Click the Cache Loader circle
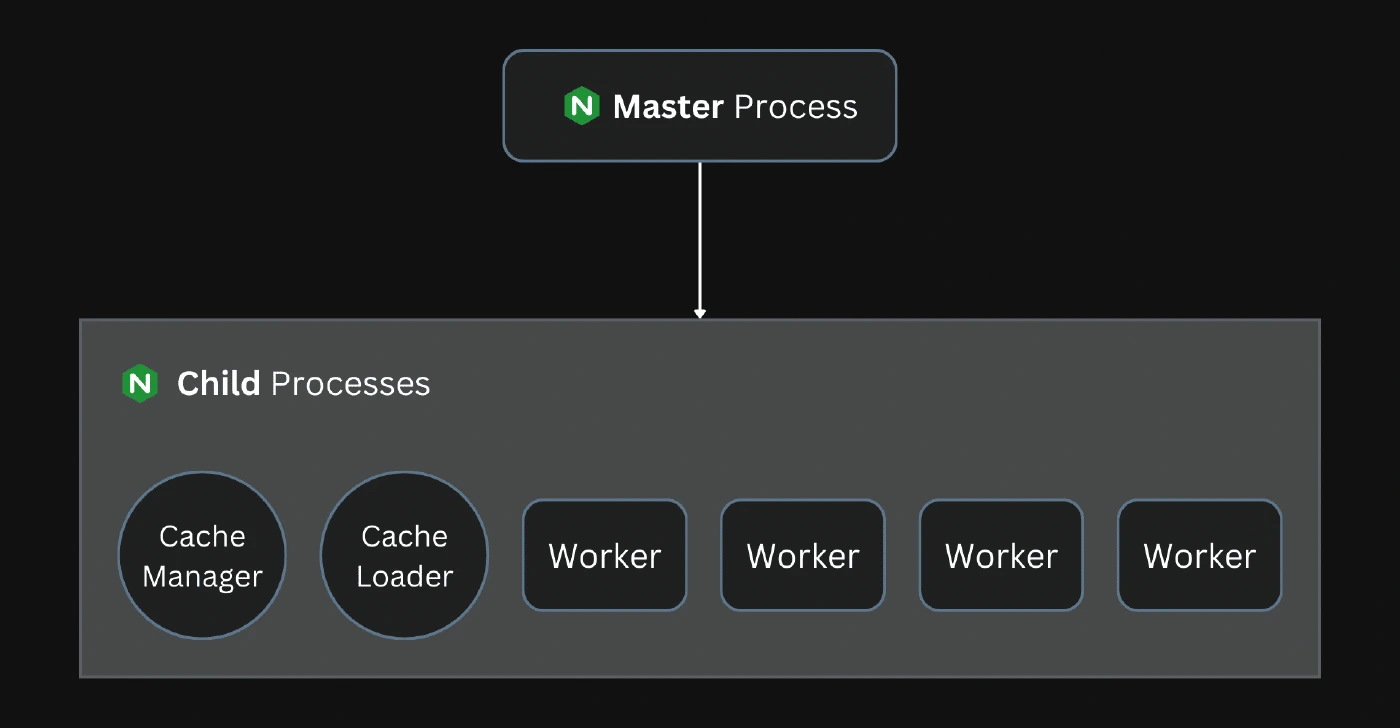 (404, 555)
